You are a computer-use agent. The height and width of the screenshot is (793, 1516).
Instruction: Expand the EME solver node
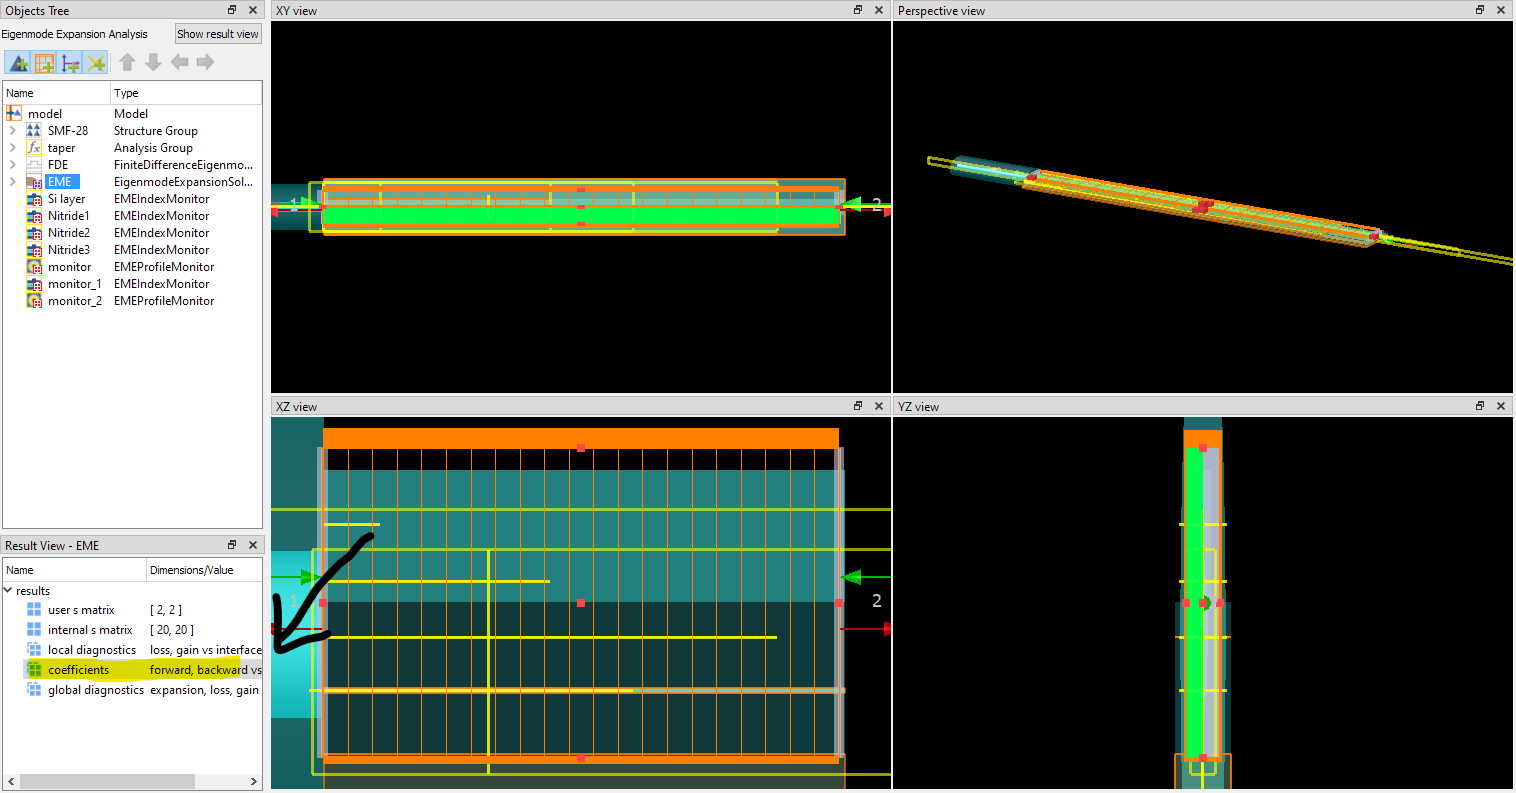12,182
